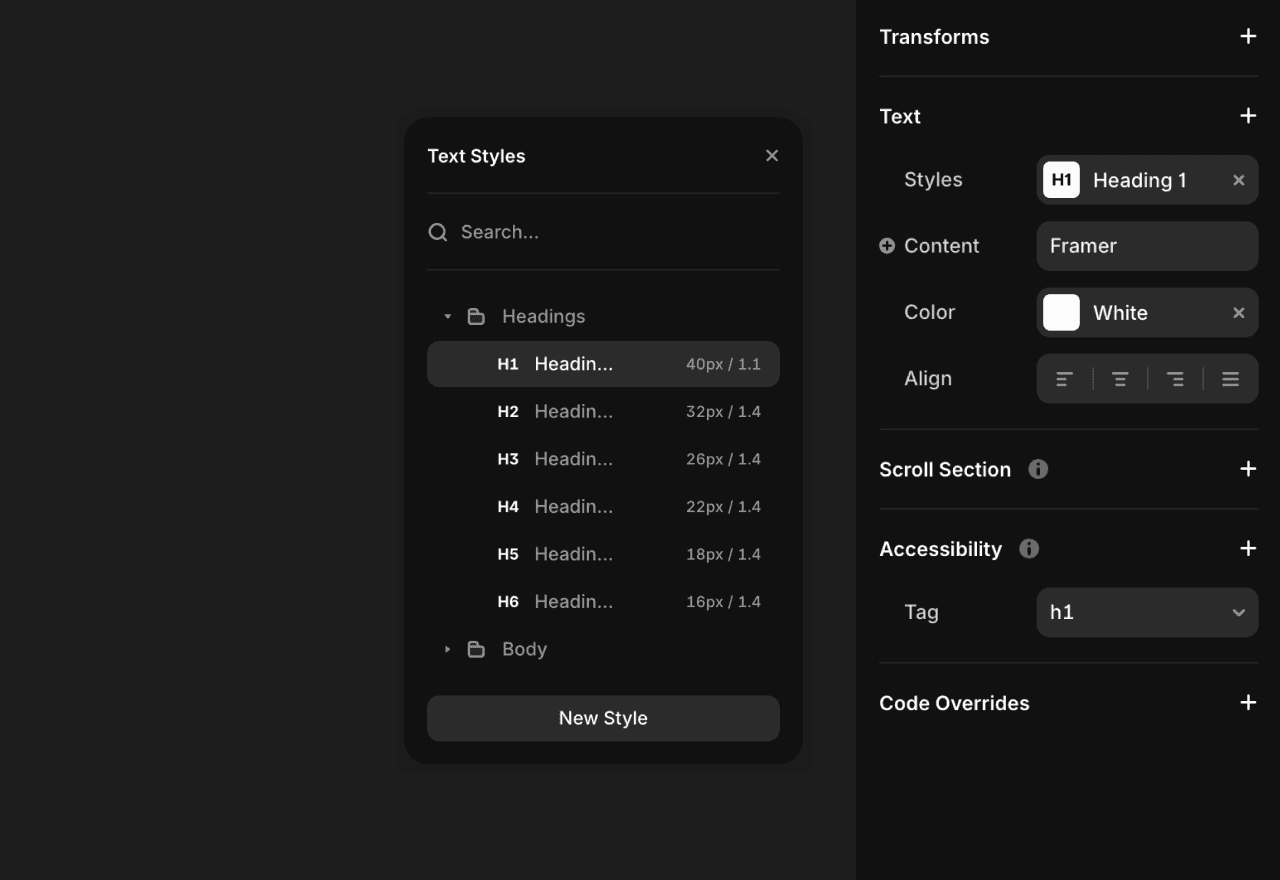Select the H2 text style
1280x880 pixels.
pyautogui.click(x=603, y=411)
